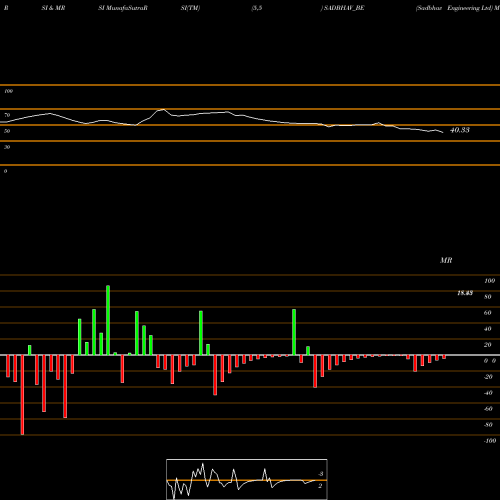500x500 pixels.
Task: Click the 30 label on RSI axis
Action: [7, 147]
